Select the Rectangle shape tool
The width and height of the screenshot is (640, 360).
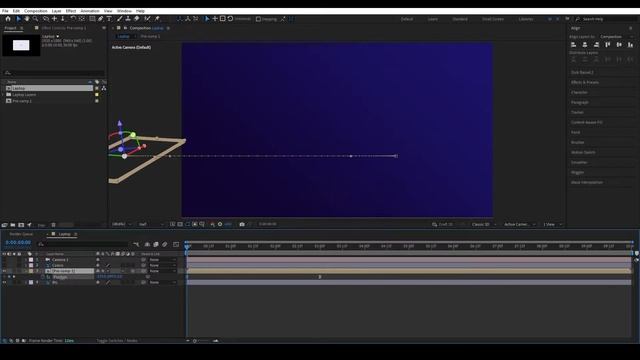[x=92, y=19]
